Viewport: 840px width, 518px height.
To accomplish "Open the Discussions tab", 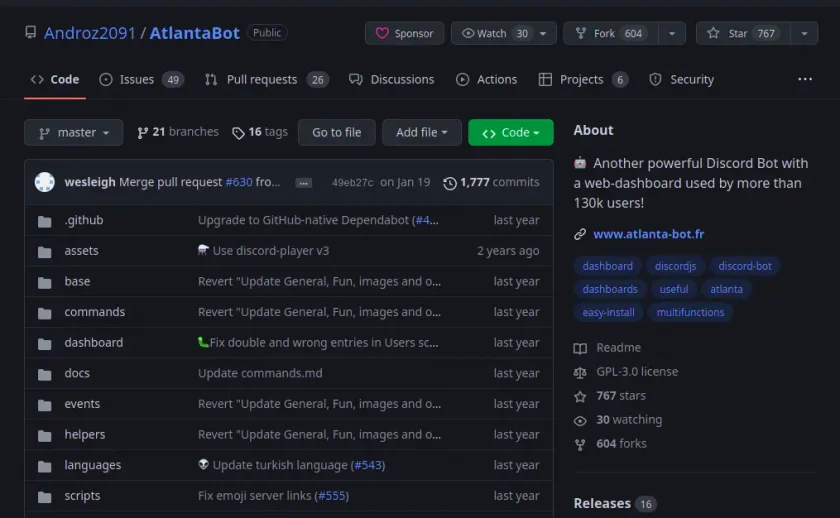I will (x=392, y=79).
